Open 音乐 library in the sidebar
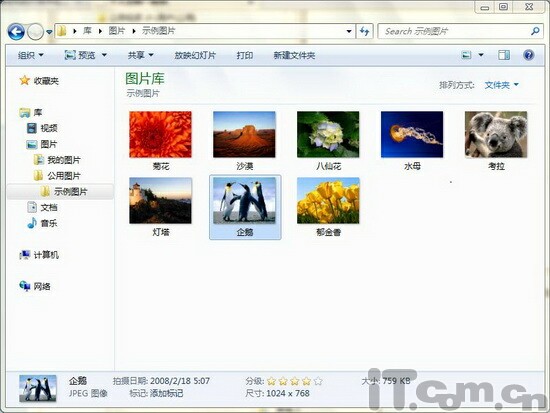 click(42, 223)
